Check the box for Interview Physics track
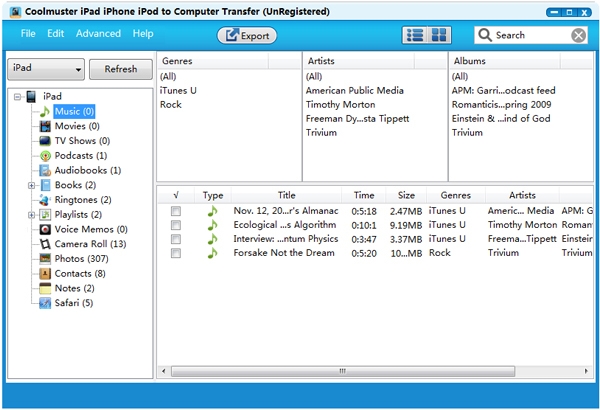The width and height of the screenshot is (600, 410). tap(176, 239)
